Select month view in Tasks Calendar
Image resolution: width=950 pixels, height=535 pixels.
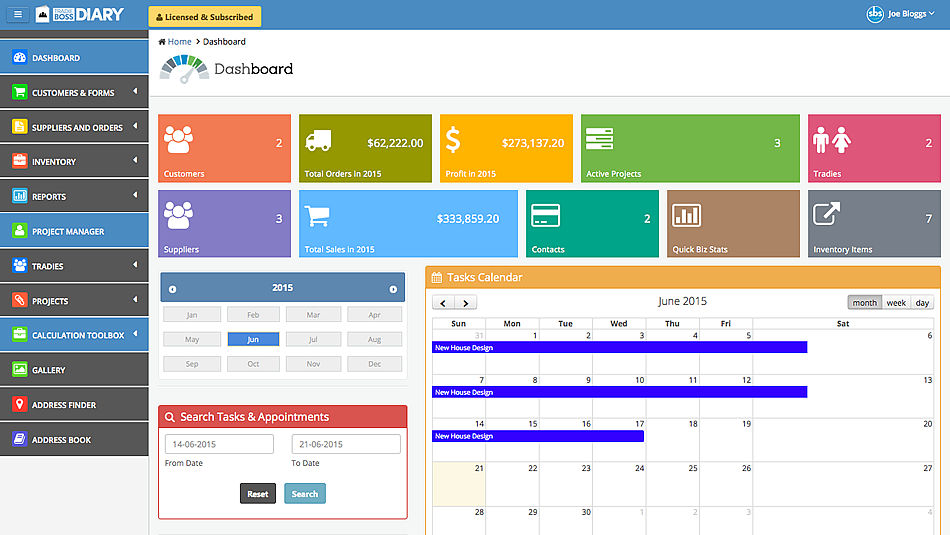[864, 302]
